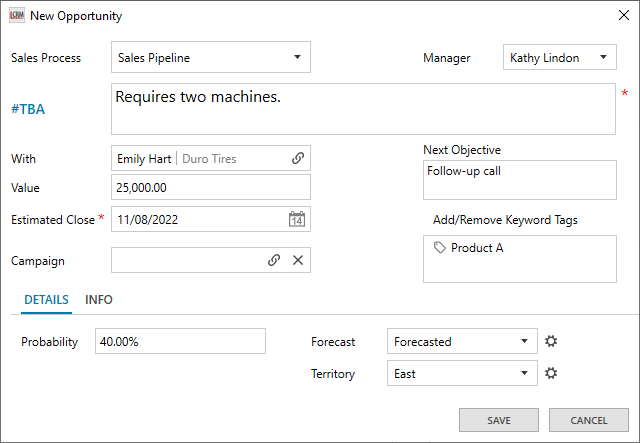
Task: Open the Estimated Close calendar picker
Action: (x=296, y=219)
